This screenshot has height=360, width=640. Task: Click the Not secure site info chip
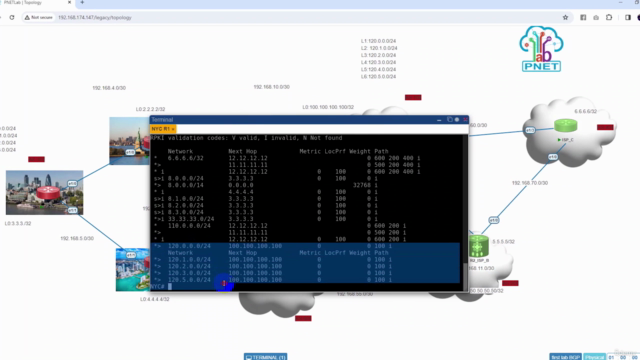pos(39,18)
